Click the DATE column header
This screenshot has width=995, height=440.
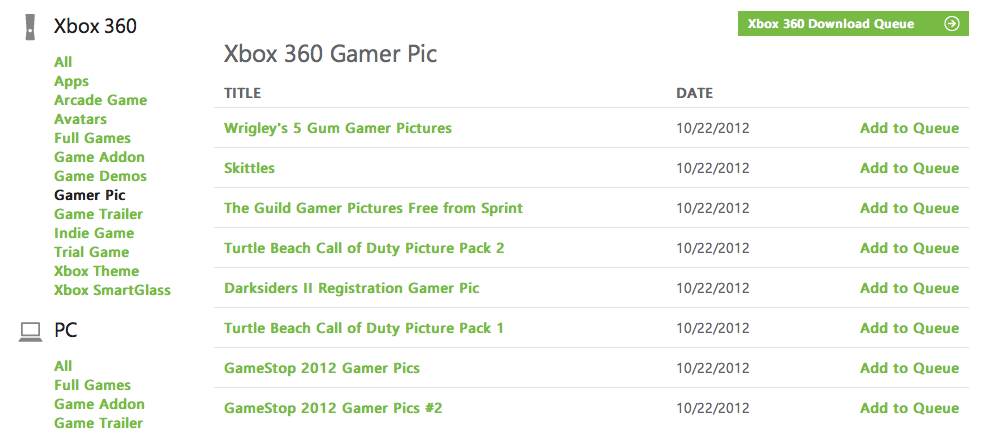pyautogui.click(x=694, y=93)
